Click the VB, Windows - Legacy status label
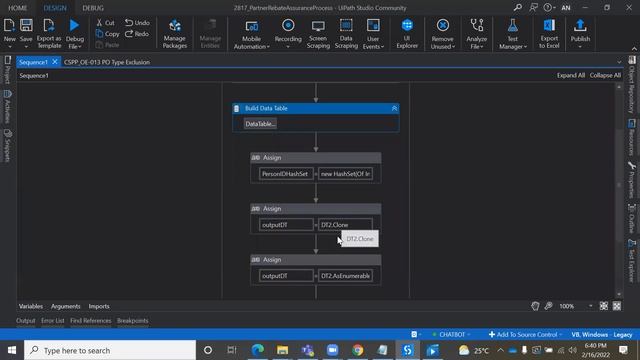This screenshot has height=360, width=640. pyautogui.click(x=602, y=334)
